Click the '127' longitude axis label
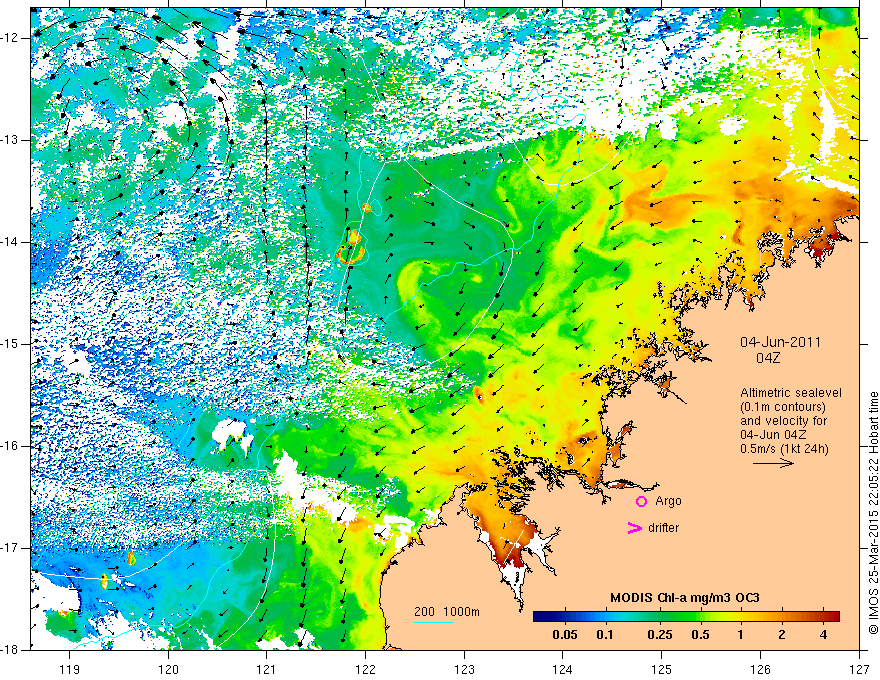880x680 pixels. click(859, 670)
